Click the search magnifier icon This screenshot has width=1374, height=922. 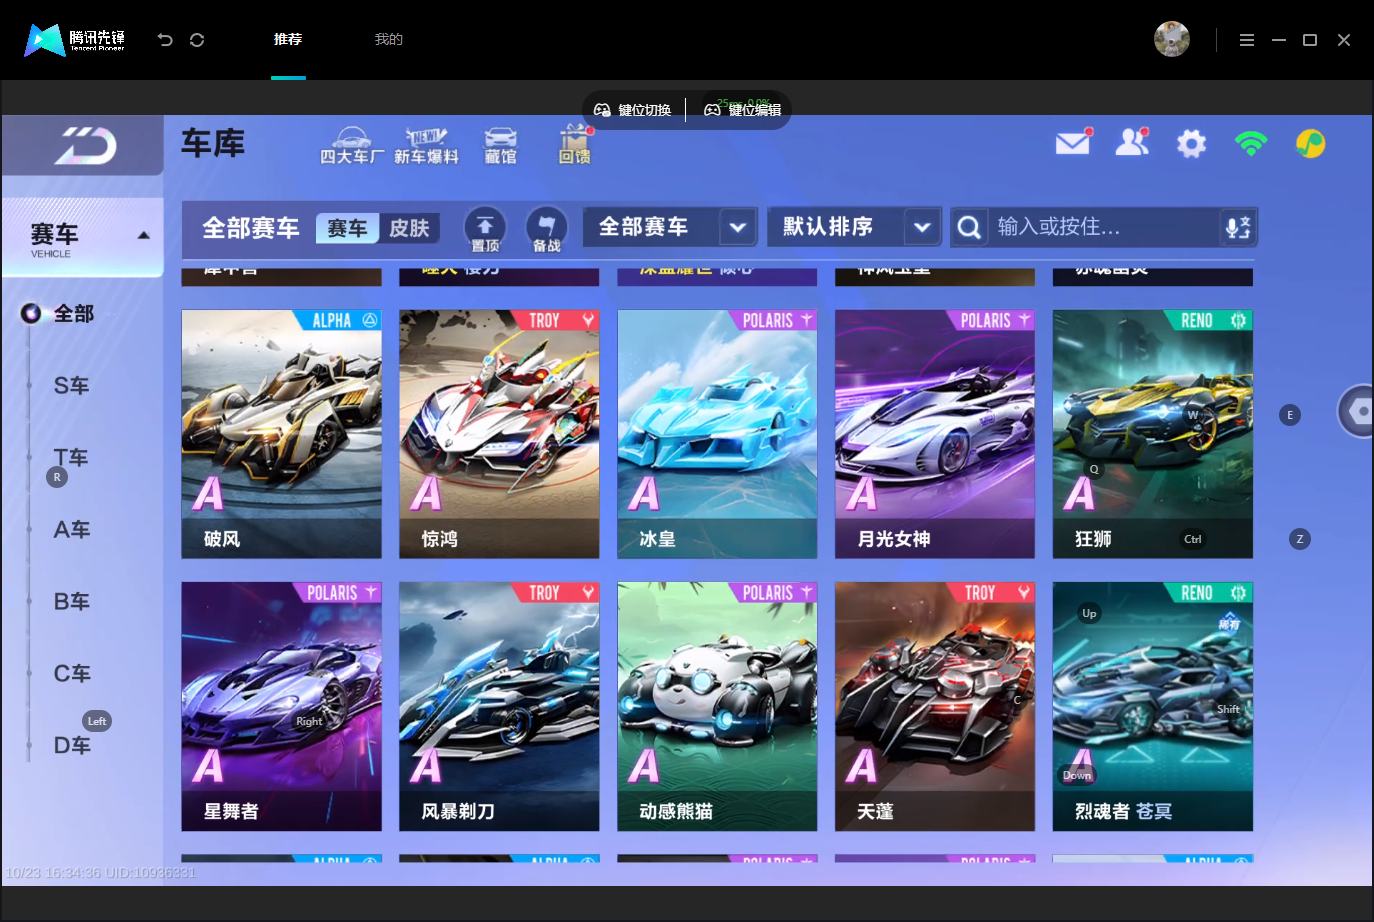[x=968, y=227]
